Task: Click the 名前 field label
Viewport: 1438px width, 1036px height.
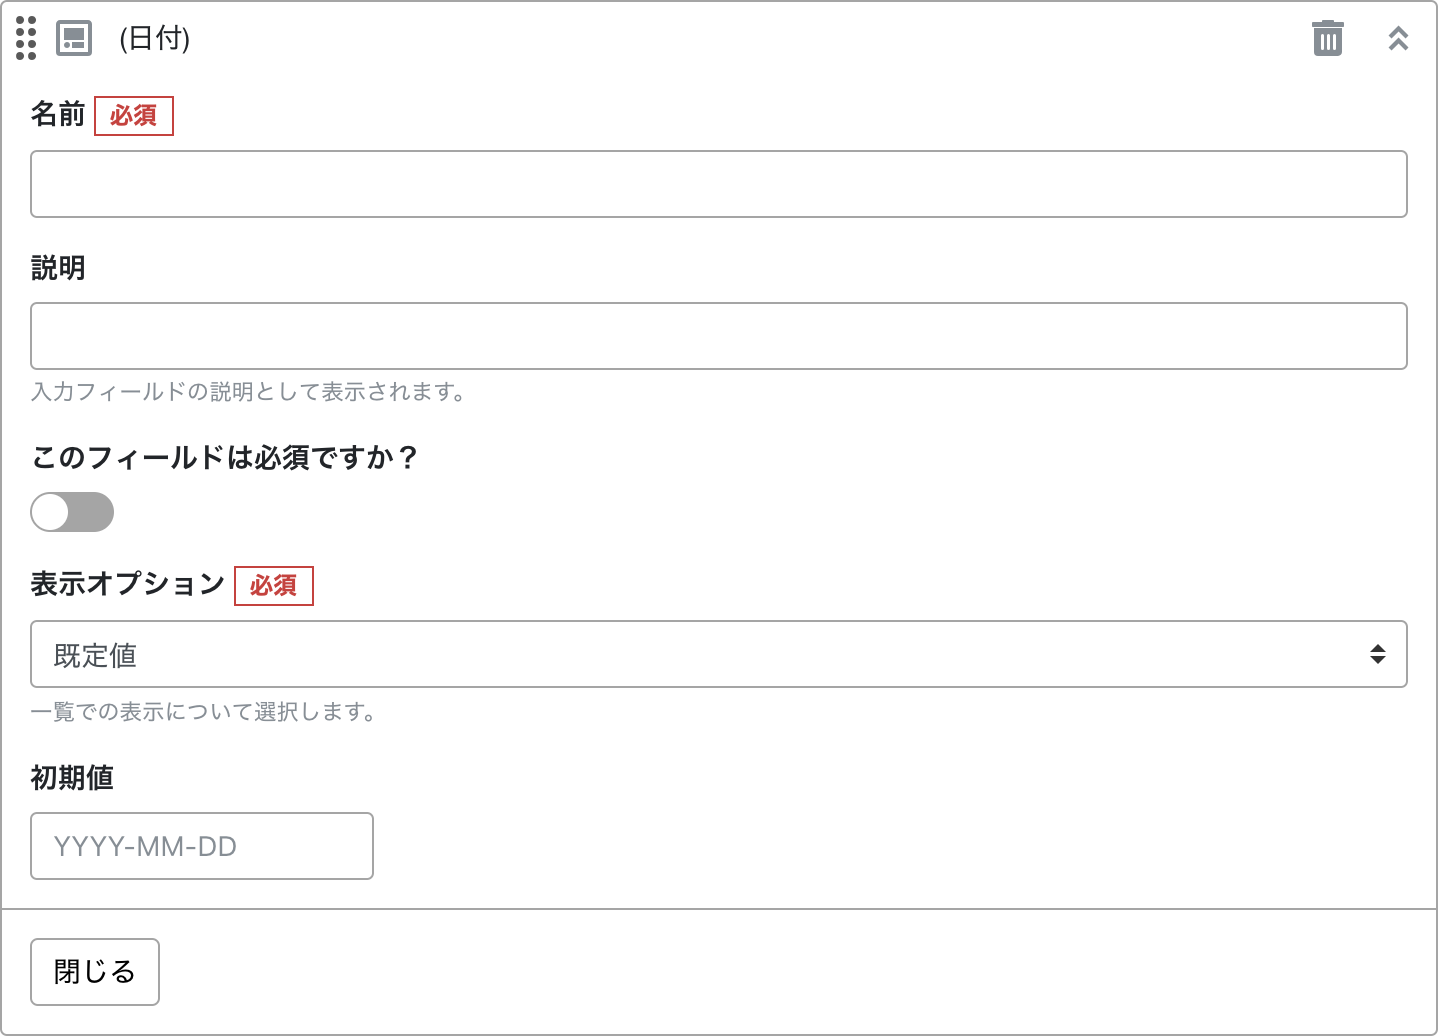Action: tap(58, 115)
